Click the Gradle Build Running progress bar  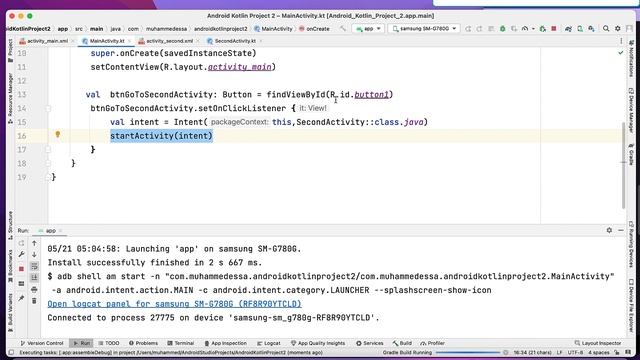(468, 352)
